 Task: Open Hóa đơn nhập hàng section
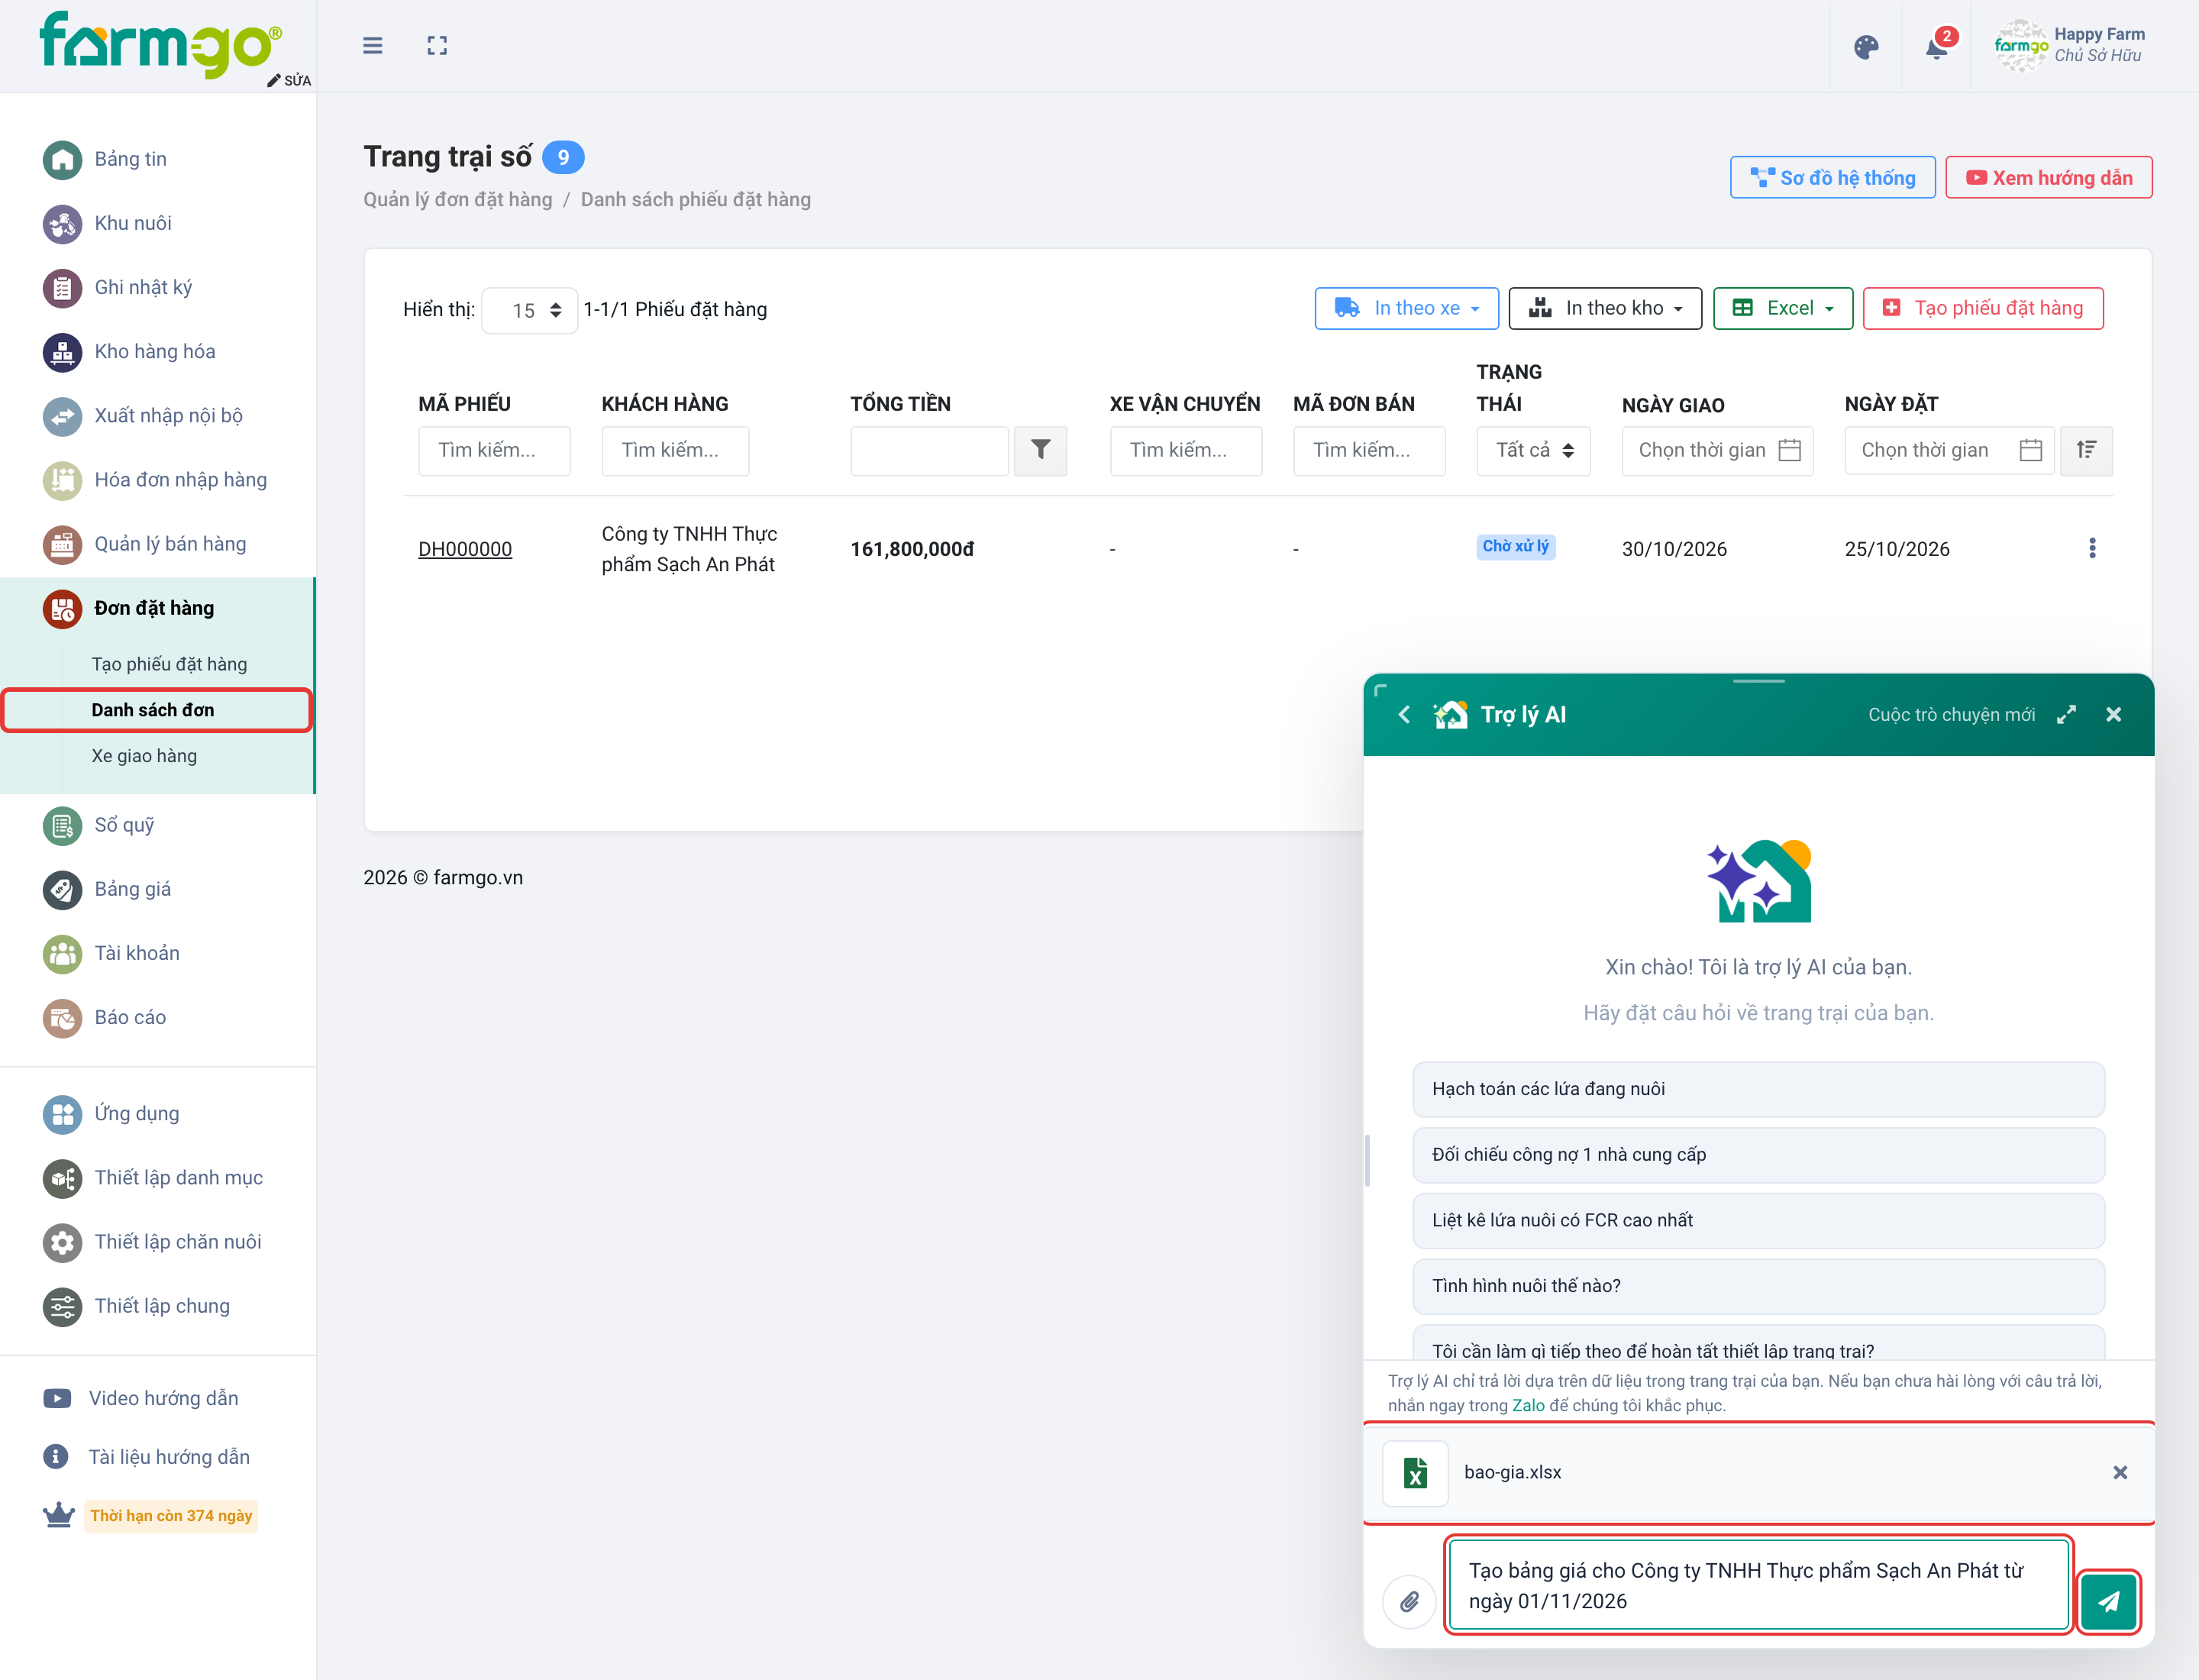(180, 479)
